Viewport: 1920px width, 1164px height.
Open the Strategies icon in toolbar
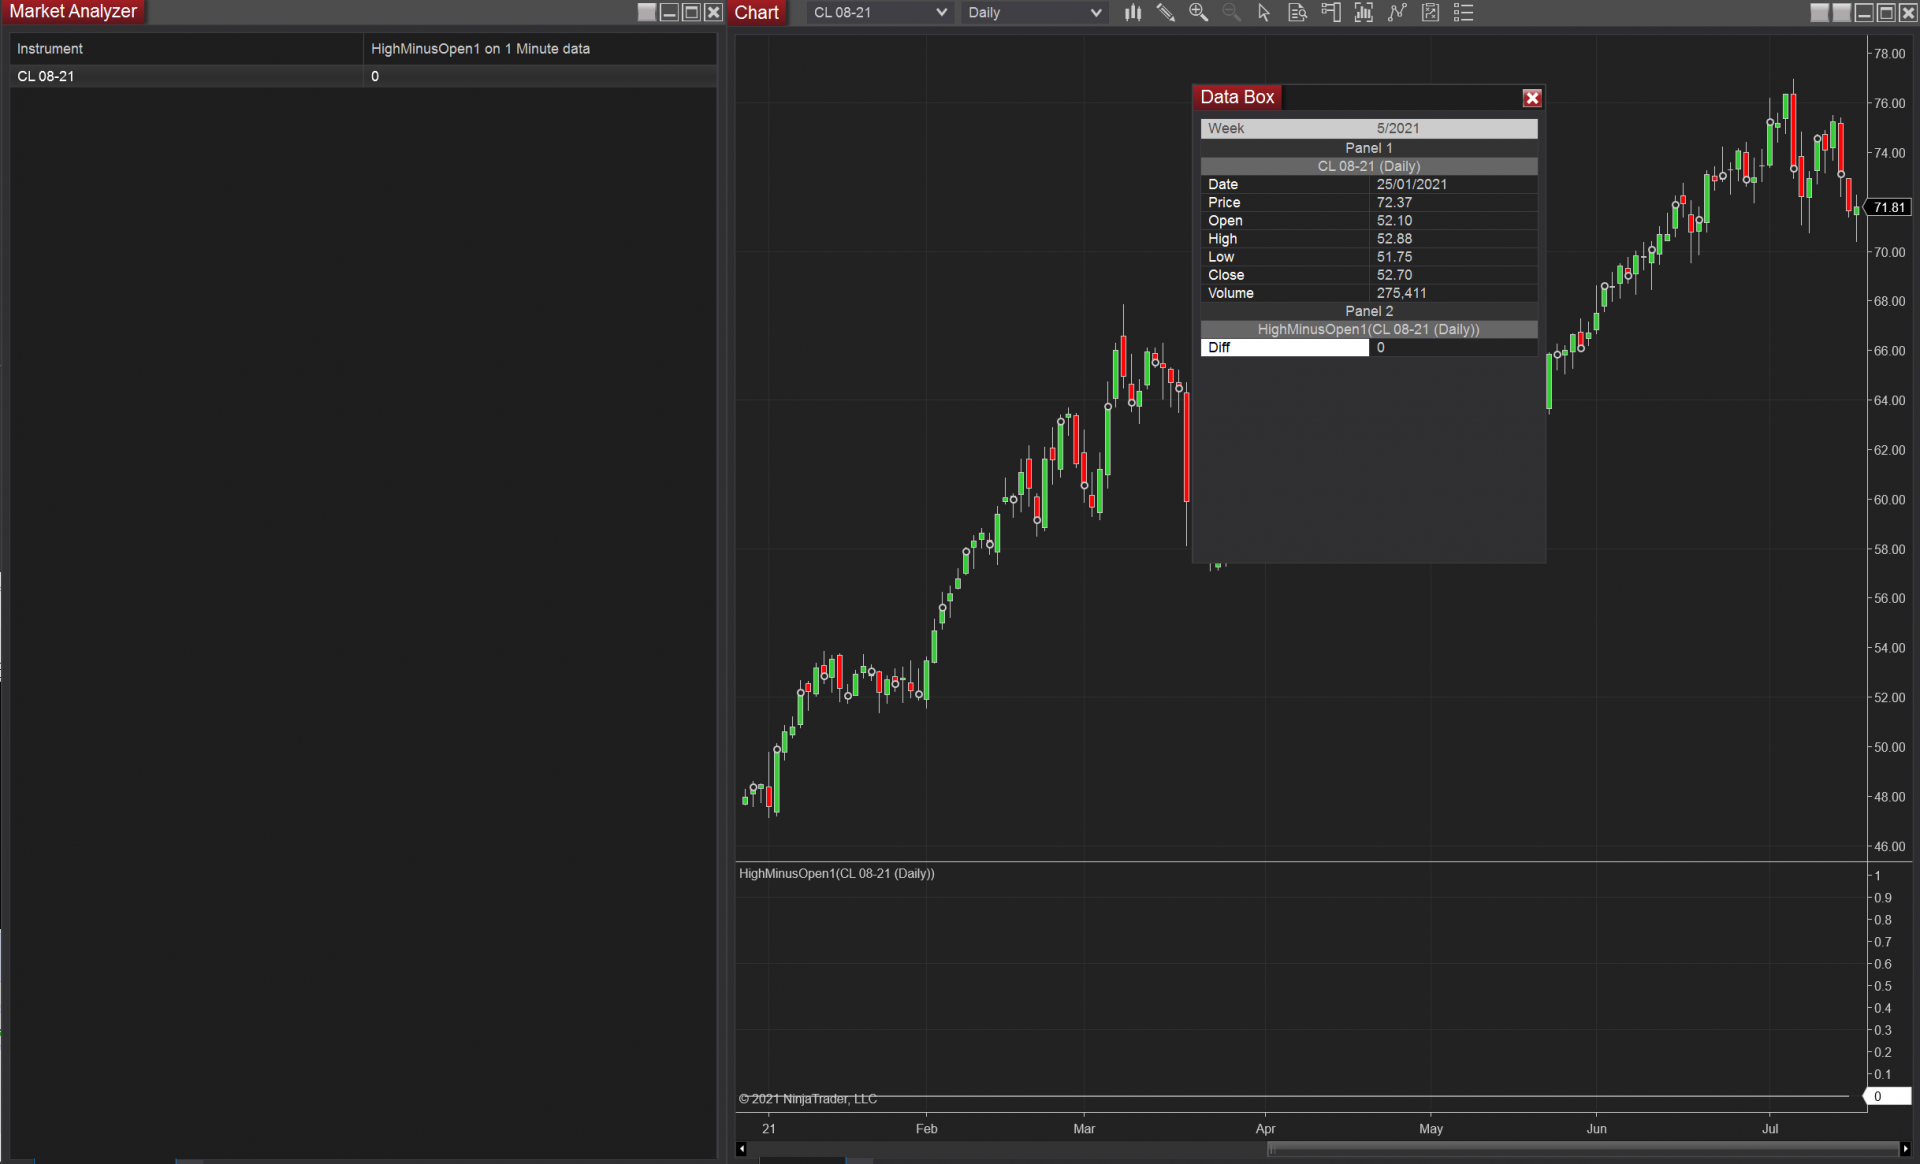pyautogui.click(x=1397, y=13)
